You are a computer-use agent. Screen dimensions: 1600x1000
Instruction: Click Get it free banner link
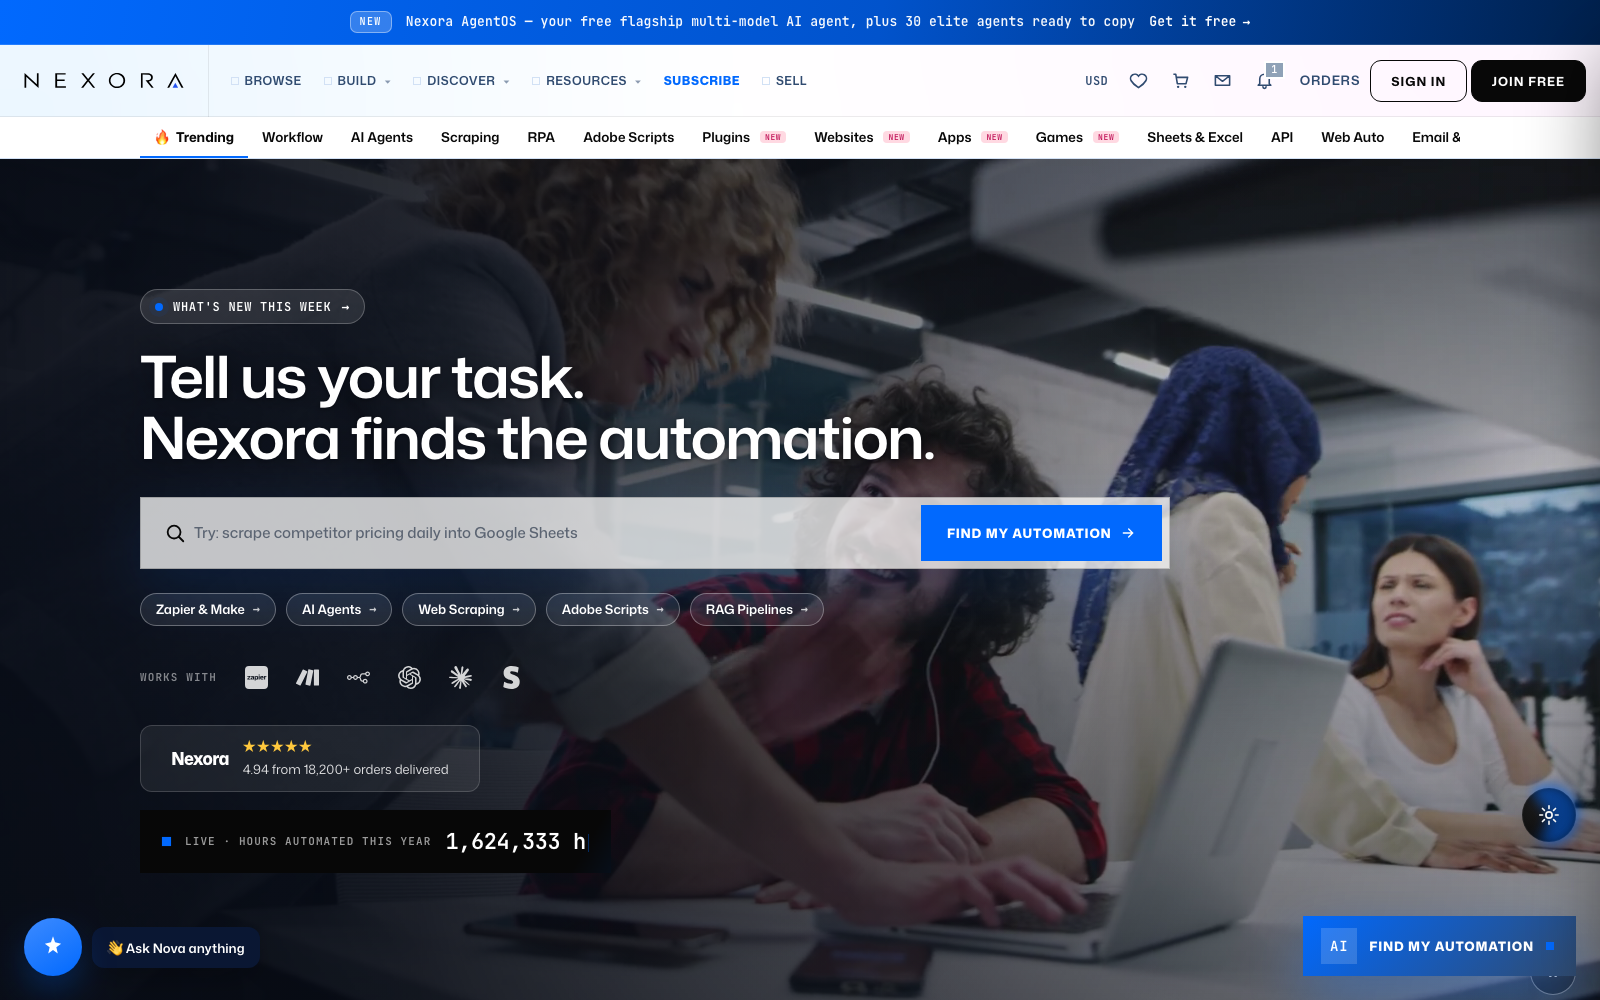(1200, 22)
